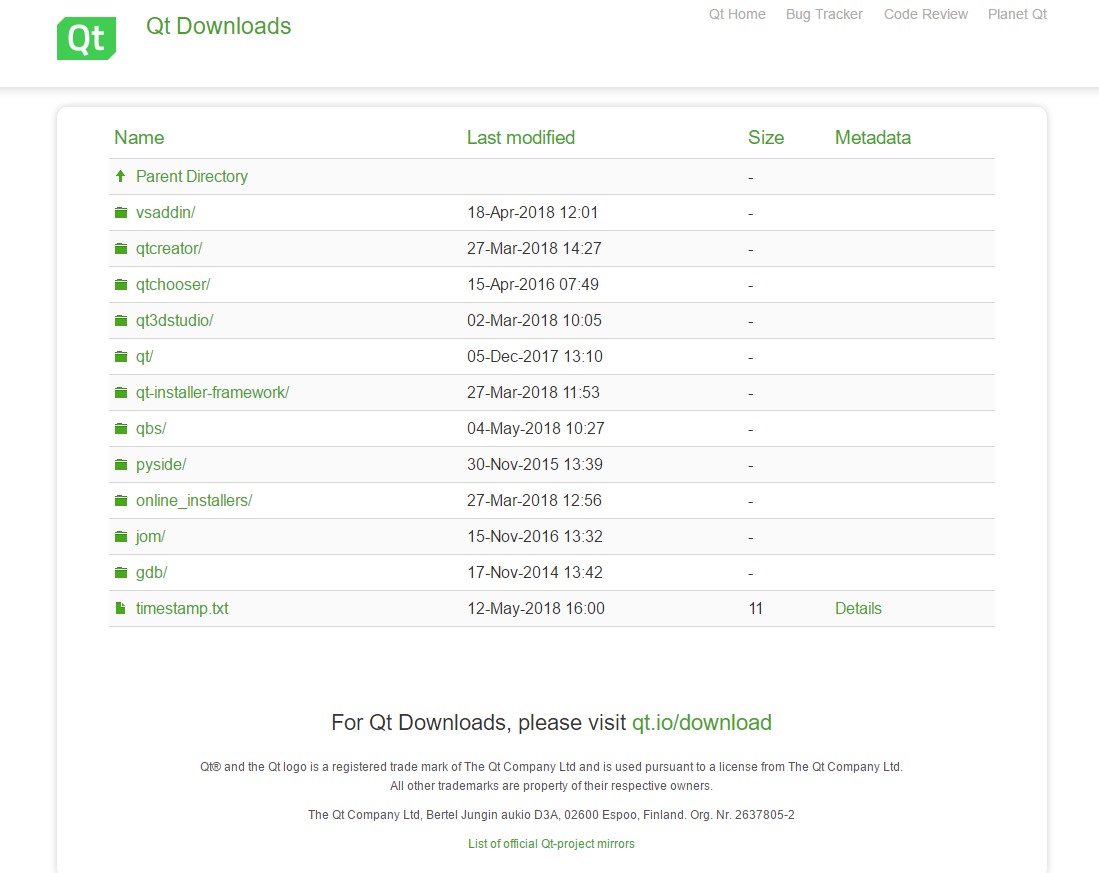Viewport: 1099px width, 873px height.
Task: Open the qbs/ folder link
Action: tap(151, 429)
